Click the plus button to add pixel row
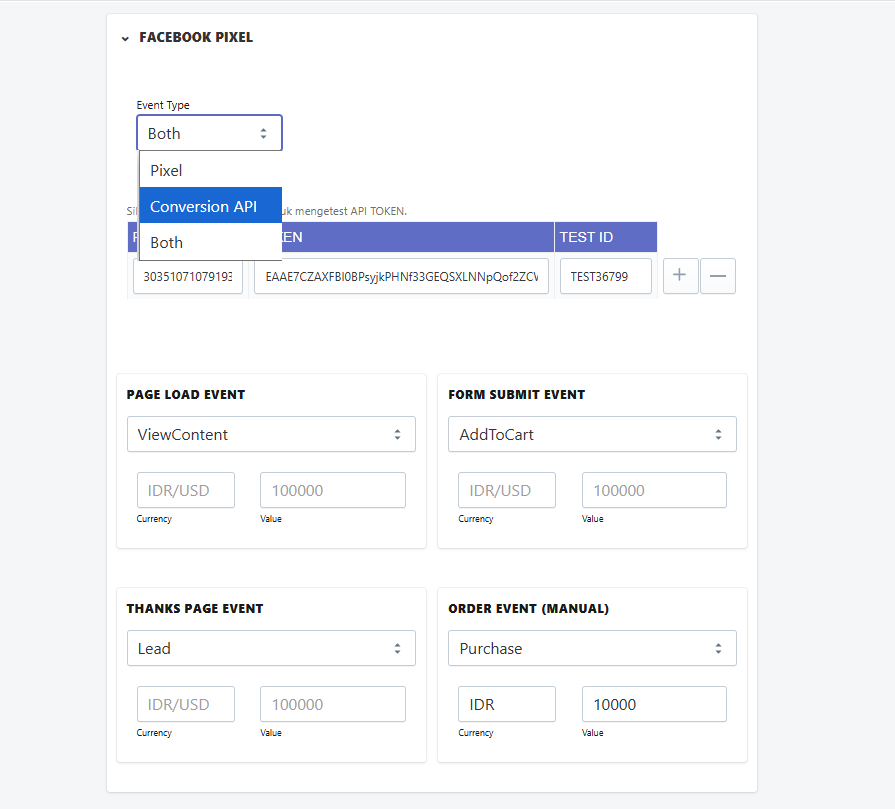Screen dimensions: 895x809 (680, 276)
